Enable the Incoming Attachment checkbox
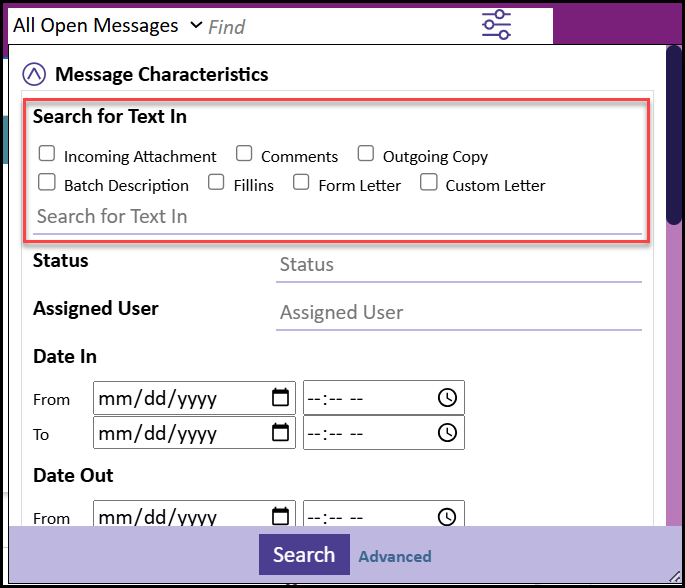 47,154
